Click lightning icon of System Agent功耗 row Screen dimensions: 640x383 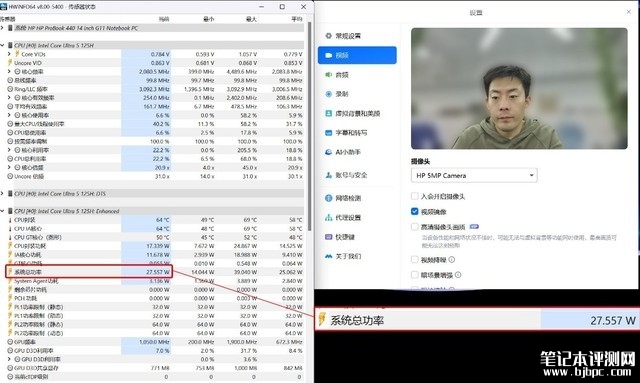pyautogui.click(x=10, y=281)
